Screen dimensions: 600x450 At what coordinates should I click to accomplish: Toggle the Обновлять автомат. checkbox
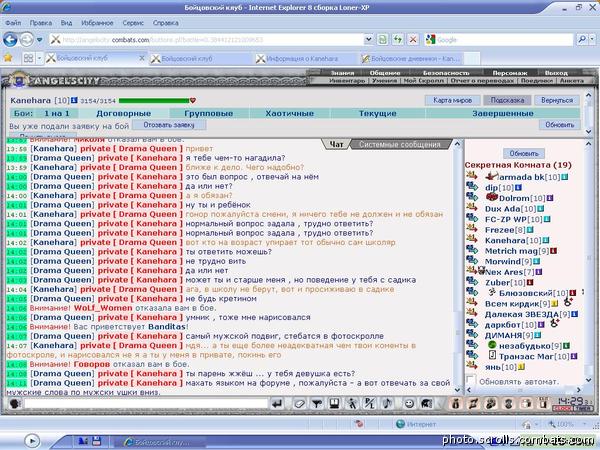tap(471, 380)
